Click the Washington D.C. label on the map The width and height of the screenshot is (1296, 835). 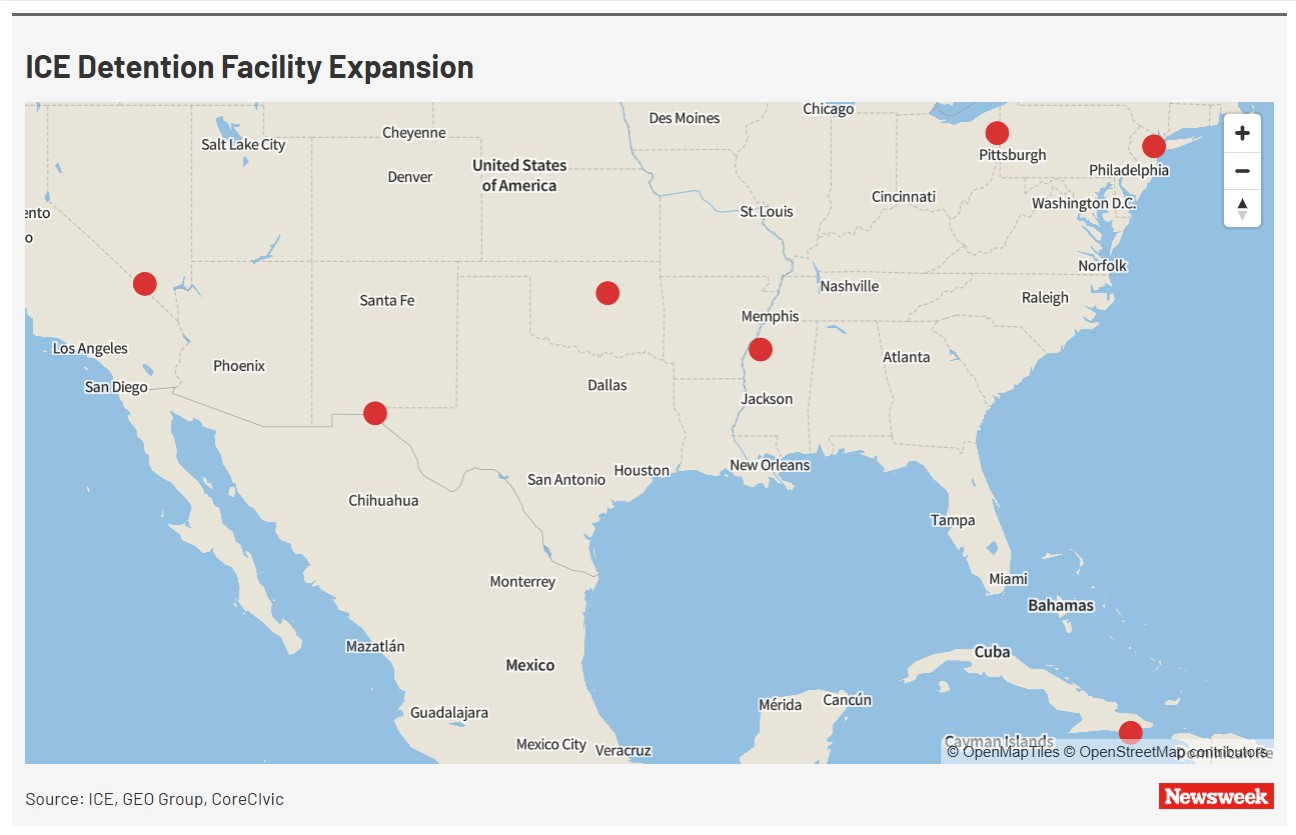coord(1086,202)
